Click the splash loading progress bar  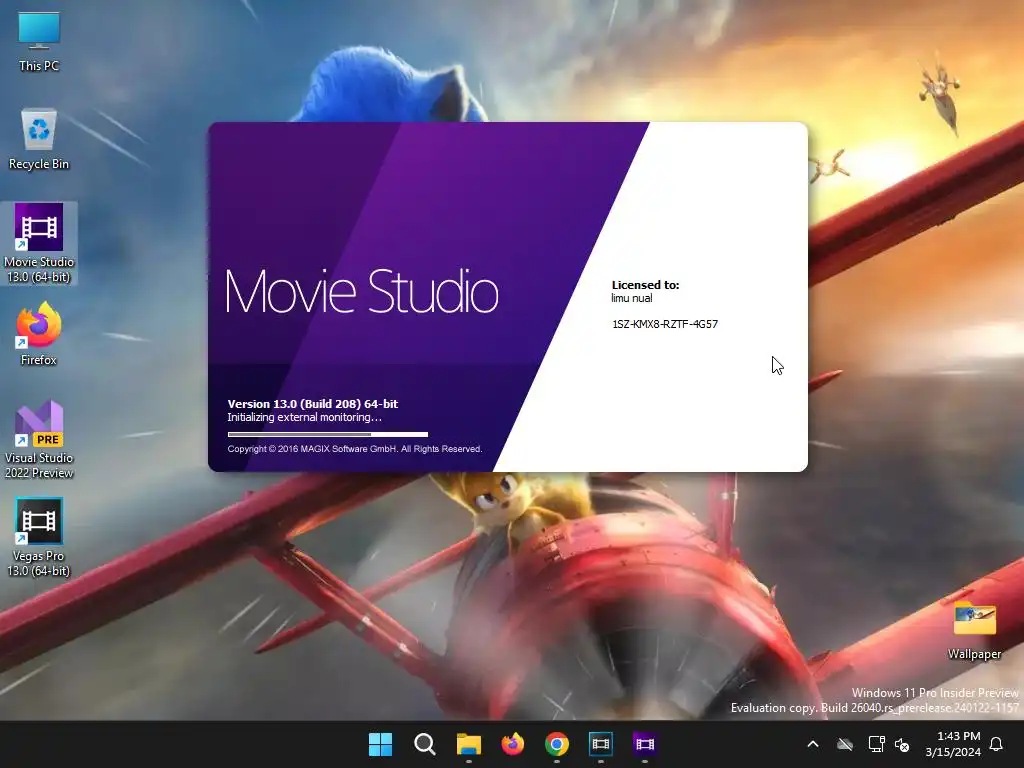(x=328, y=434)
